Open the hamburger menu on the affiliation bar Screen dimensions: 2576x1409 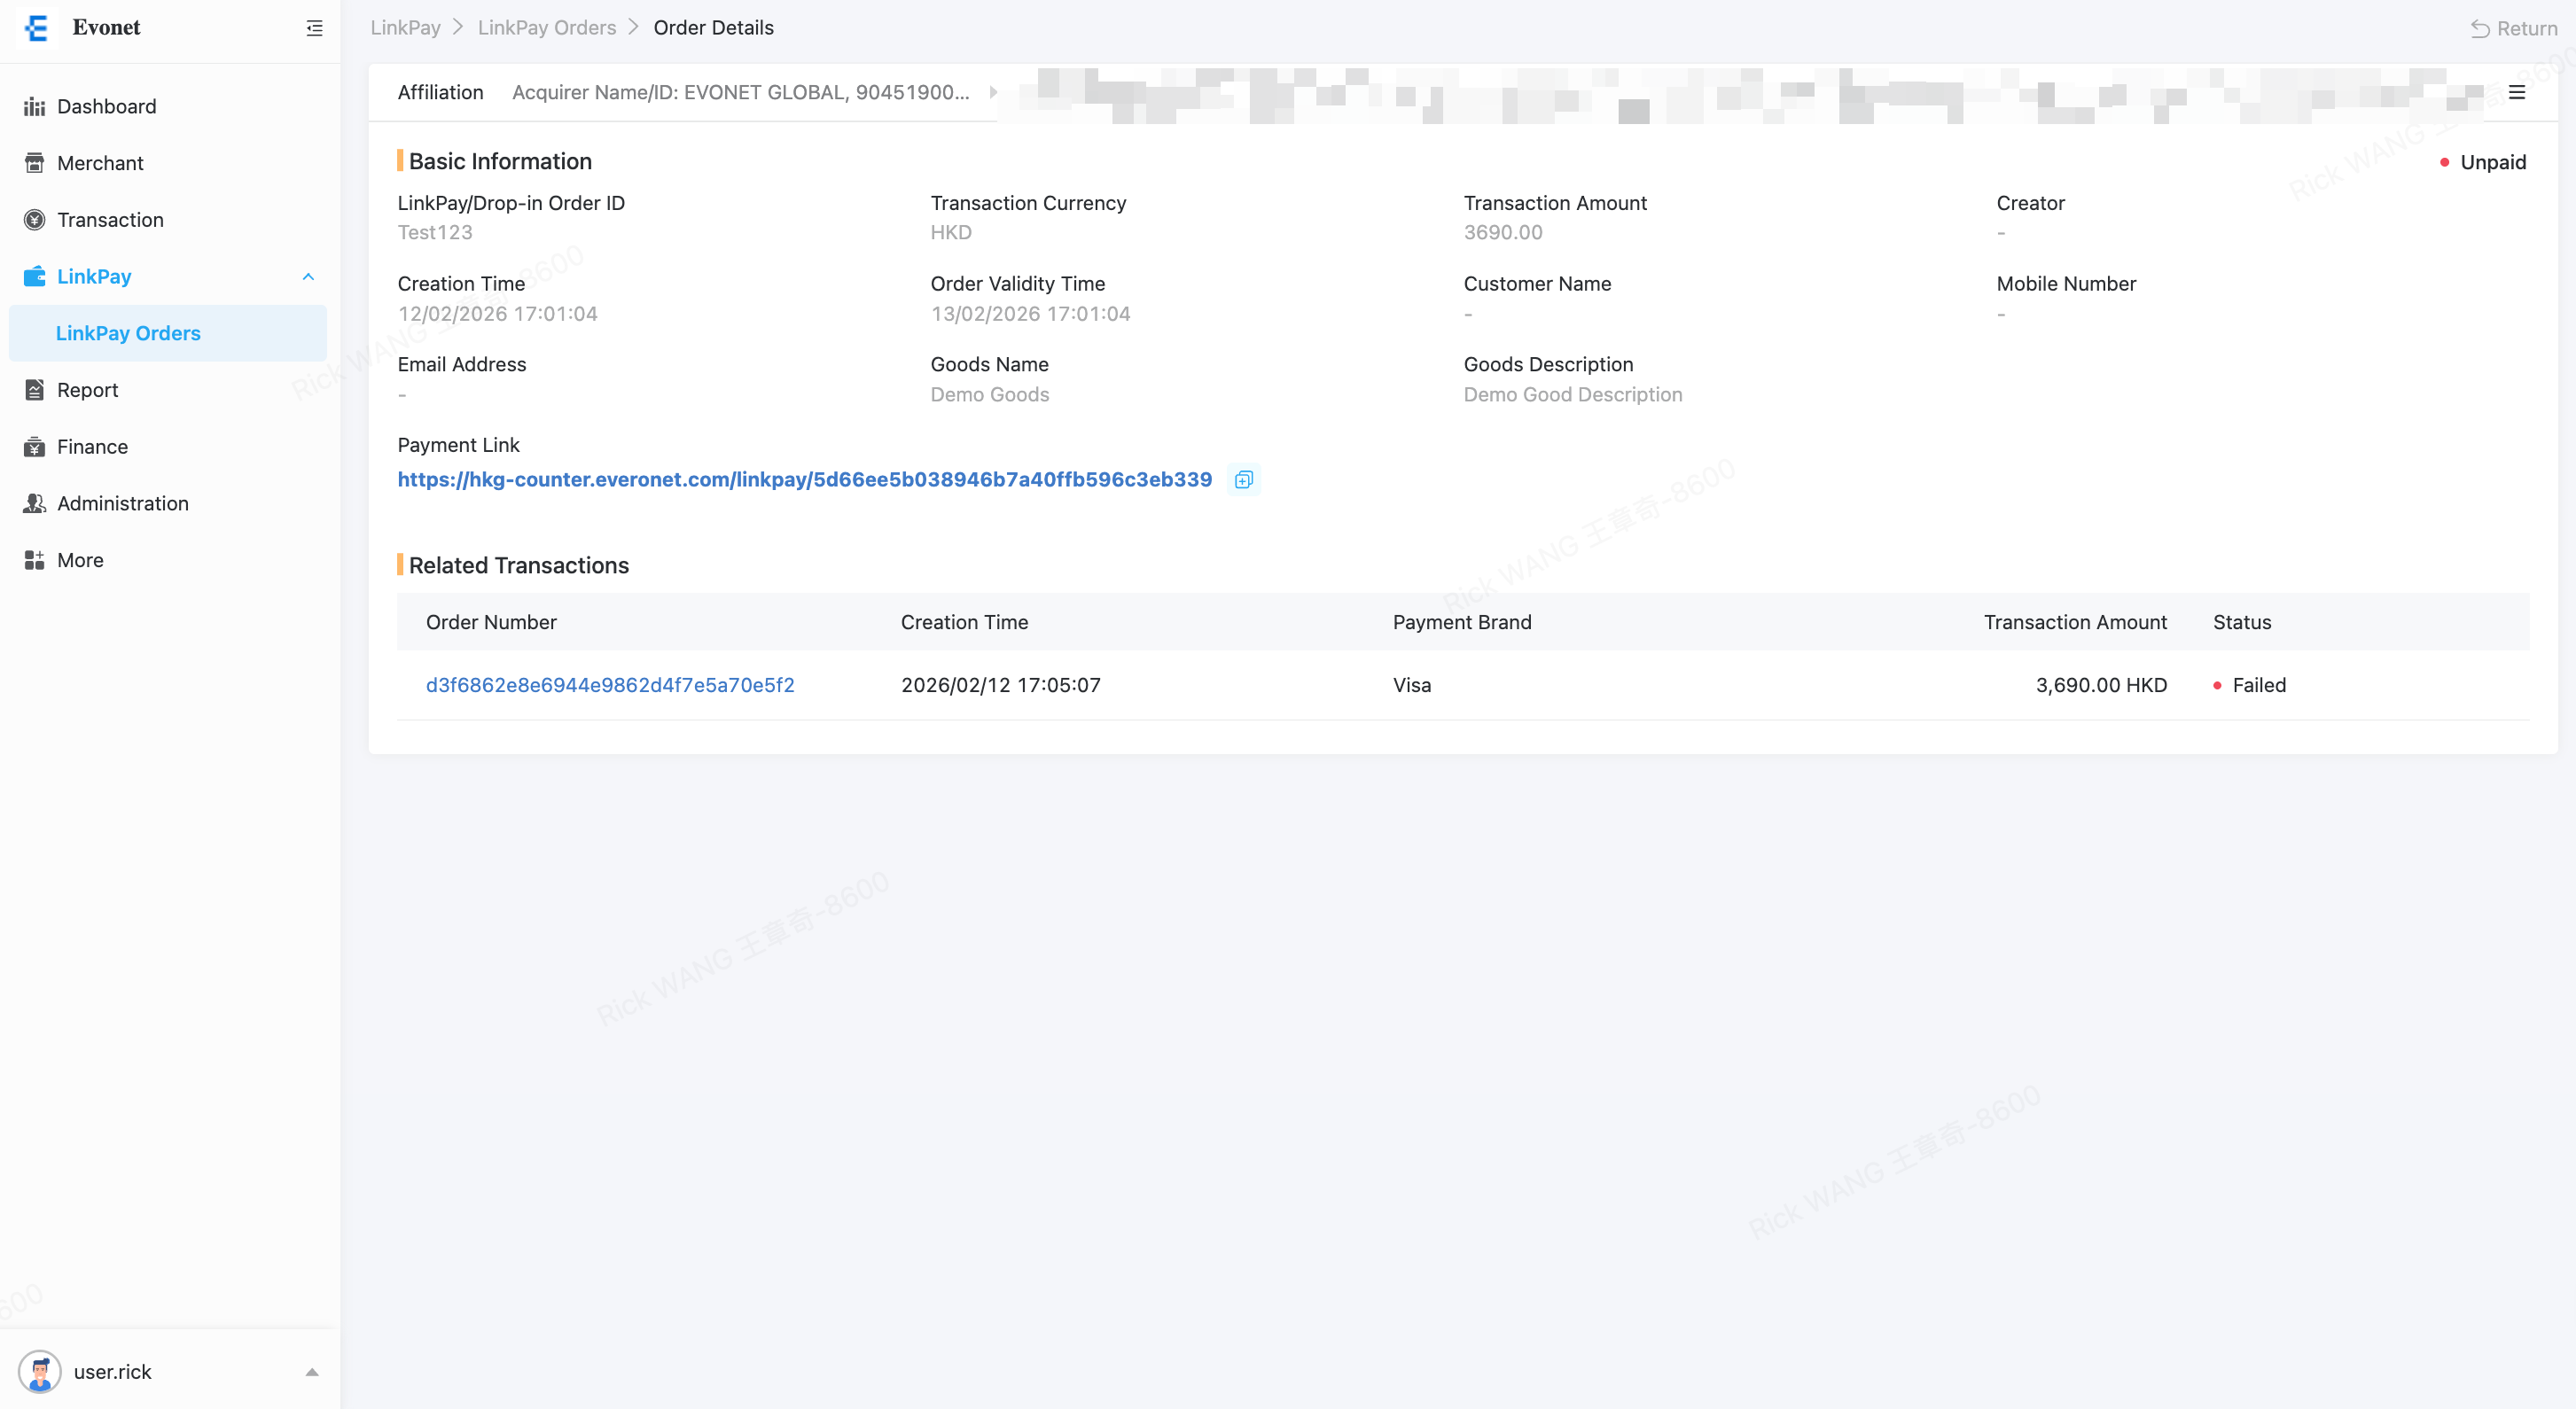(x=2516, y=93)
